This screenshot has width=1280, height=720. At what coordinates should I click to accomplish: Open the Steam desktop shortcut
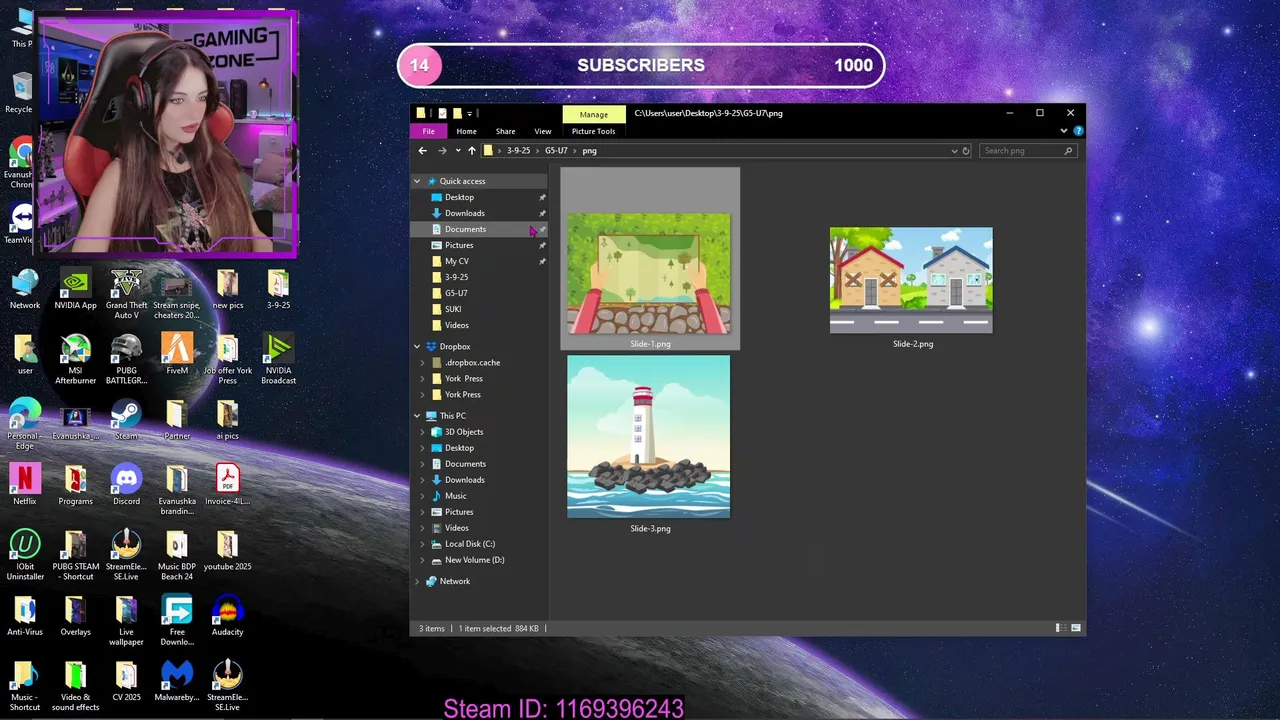point(126,420)
